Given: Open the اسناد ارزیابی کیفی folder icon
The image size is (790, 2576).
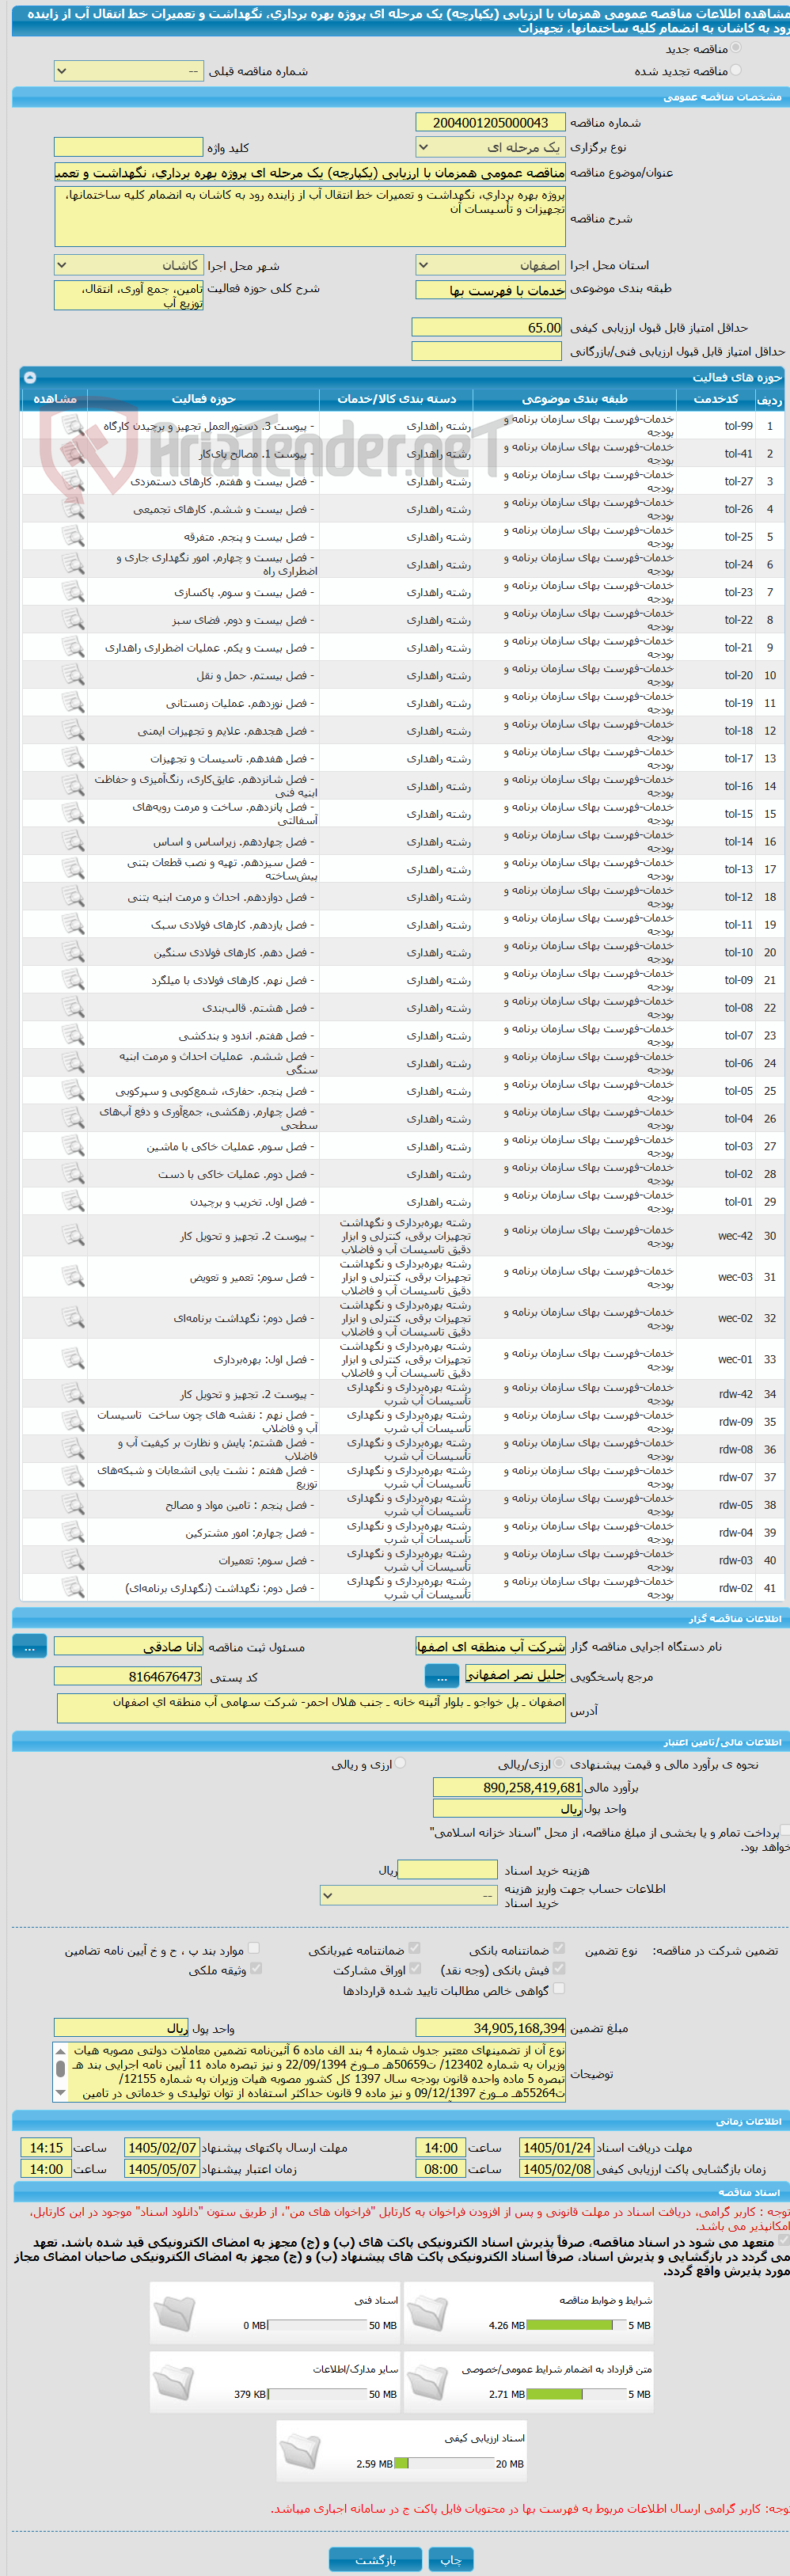Looking at the screenshot, I should [x=300, y=2450].
